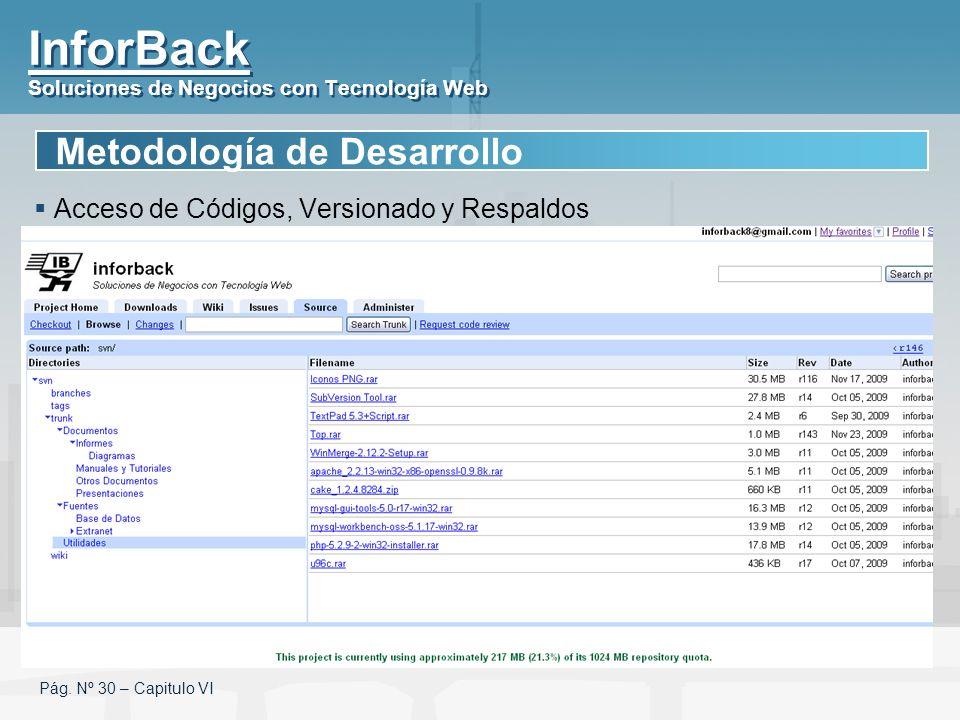Open the Wiki tab
Image resolution: width=960 pixels, height=720 pixels.
pos(212,307)
